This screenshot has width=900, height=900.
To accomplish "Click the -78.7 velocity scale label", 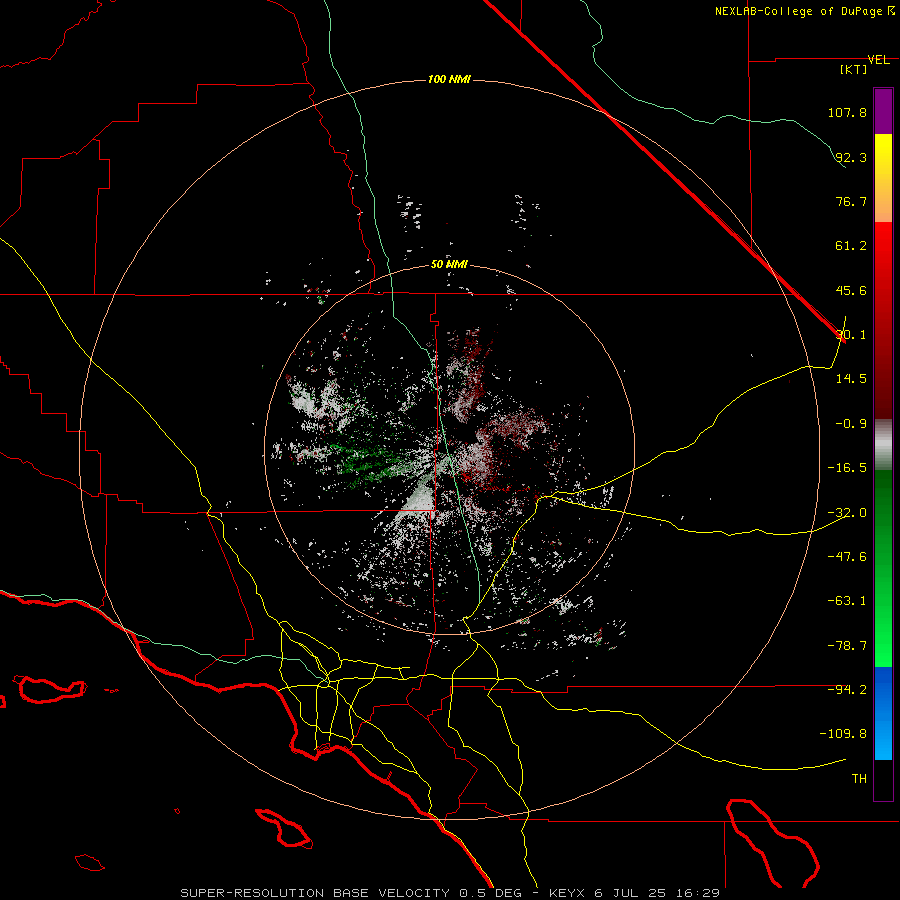I will coord(847,646).
